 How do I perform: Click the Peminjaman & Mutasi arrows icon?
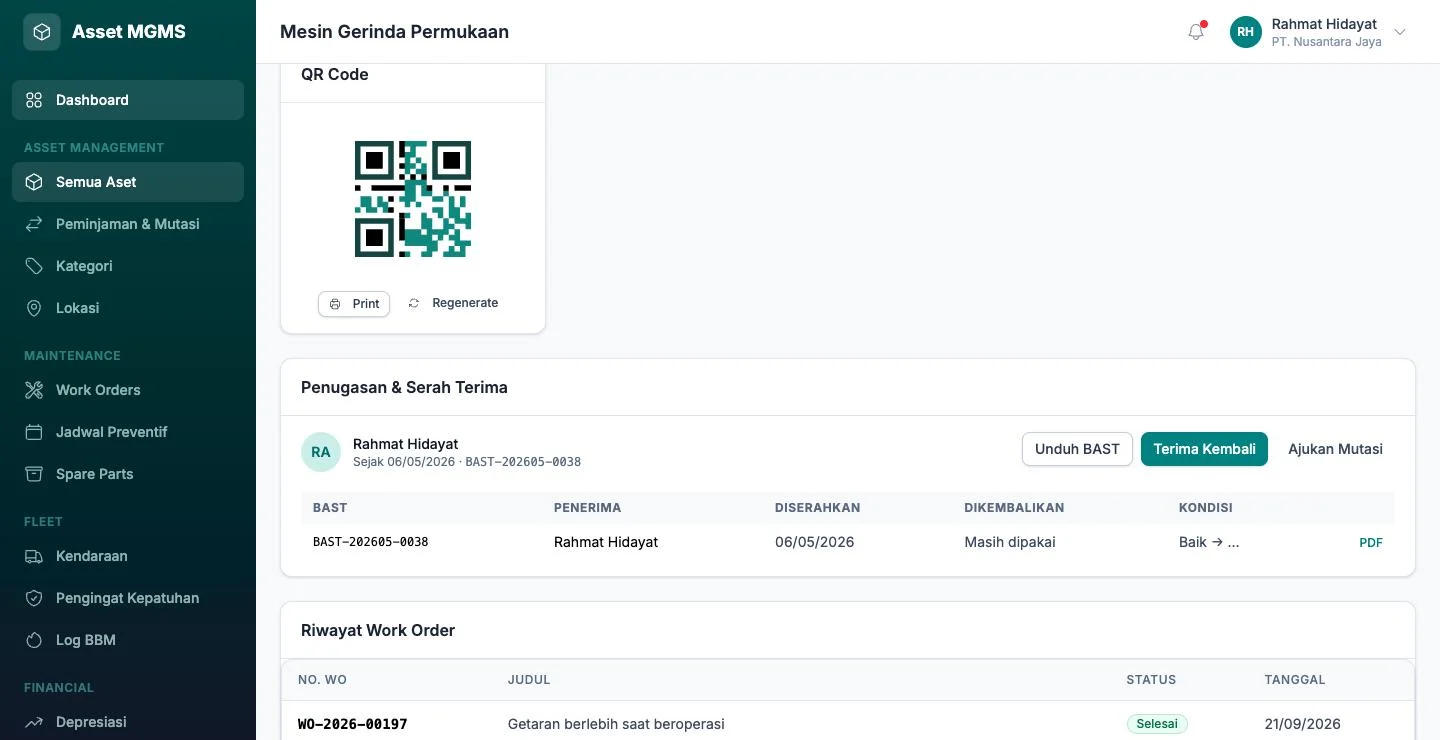pyautogui.click(x=34, y=224)
